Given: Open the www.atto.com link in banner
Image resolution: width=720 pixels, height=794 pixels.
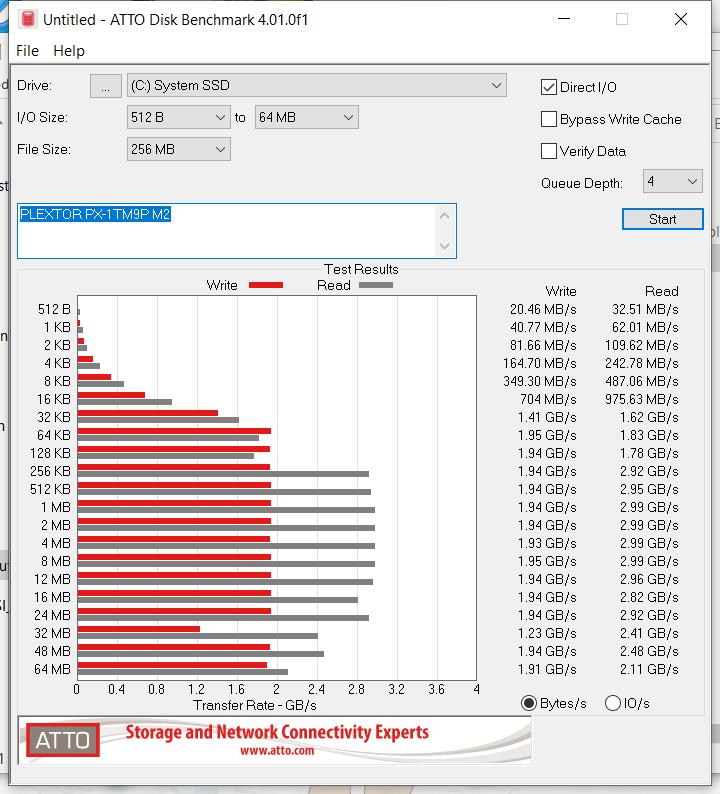Looking at the screenshot, I should pos(277,750).
